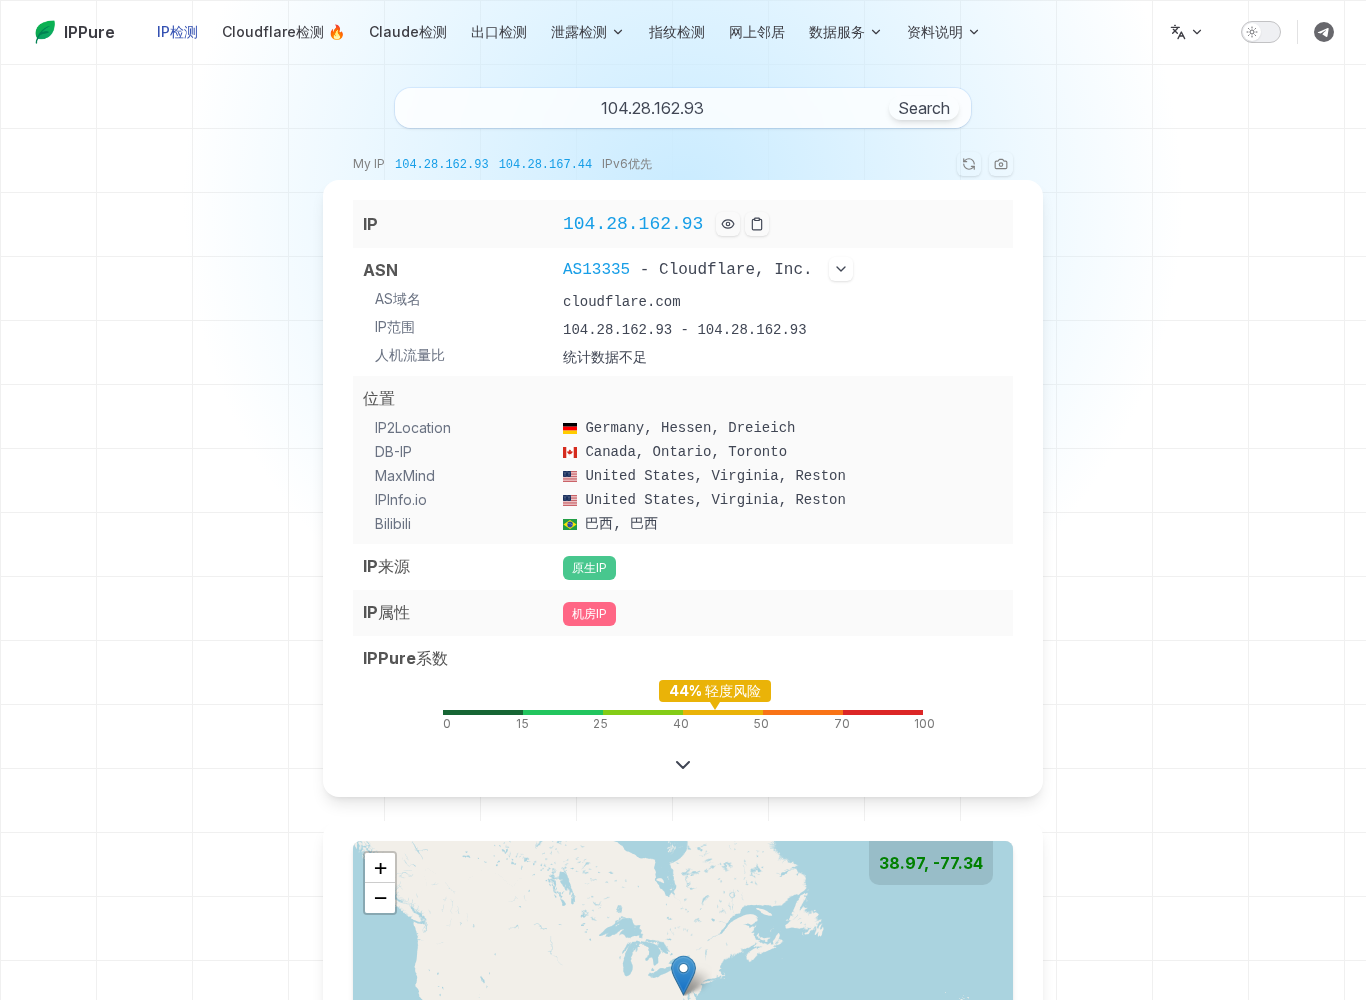Click the 原生IP green tag

coord(589,568)
